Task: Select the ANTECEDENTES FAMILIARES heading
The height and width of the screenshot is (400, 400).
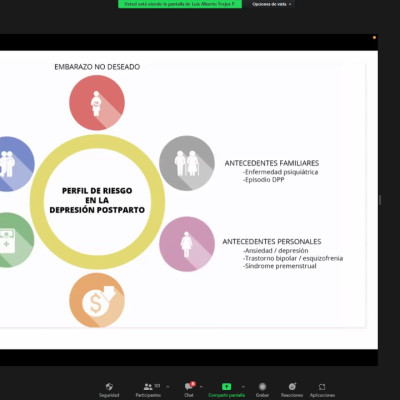Action: click(x=272, y=163)
